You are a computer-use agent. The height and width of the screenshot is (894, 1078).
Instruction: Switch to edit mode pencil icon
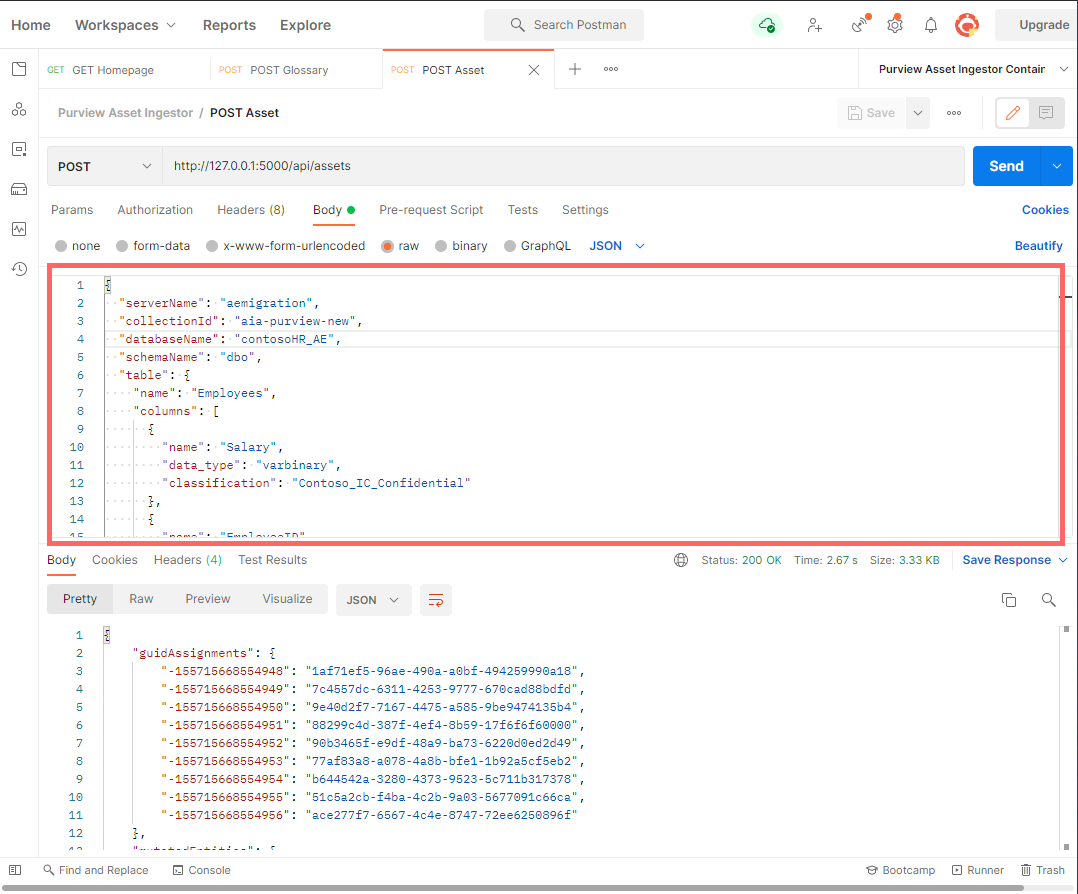[1013, 113]
